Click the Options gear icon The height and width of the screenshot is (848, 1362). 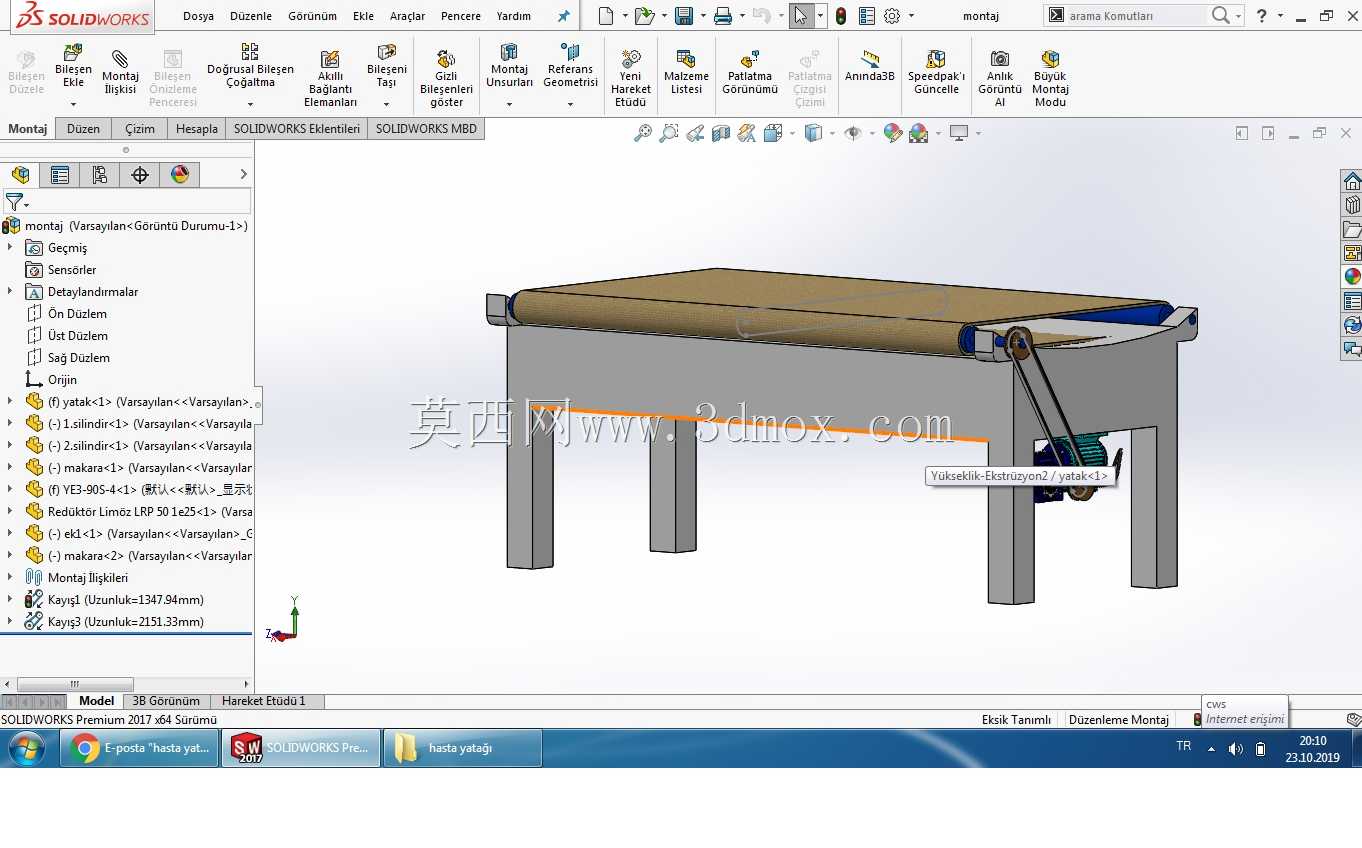click(x=892, y=16)
